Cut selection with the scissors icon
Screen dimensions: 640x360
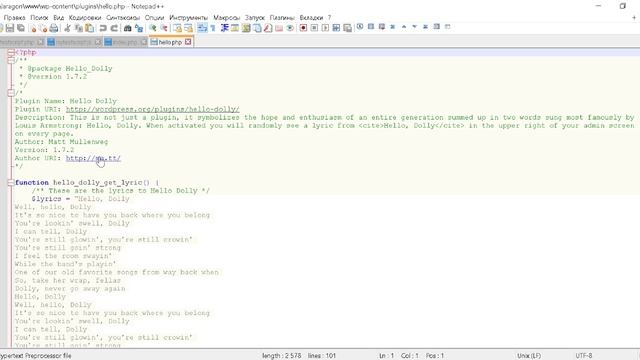pyautogui.click(x=68, y=28)
